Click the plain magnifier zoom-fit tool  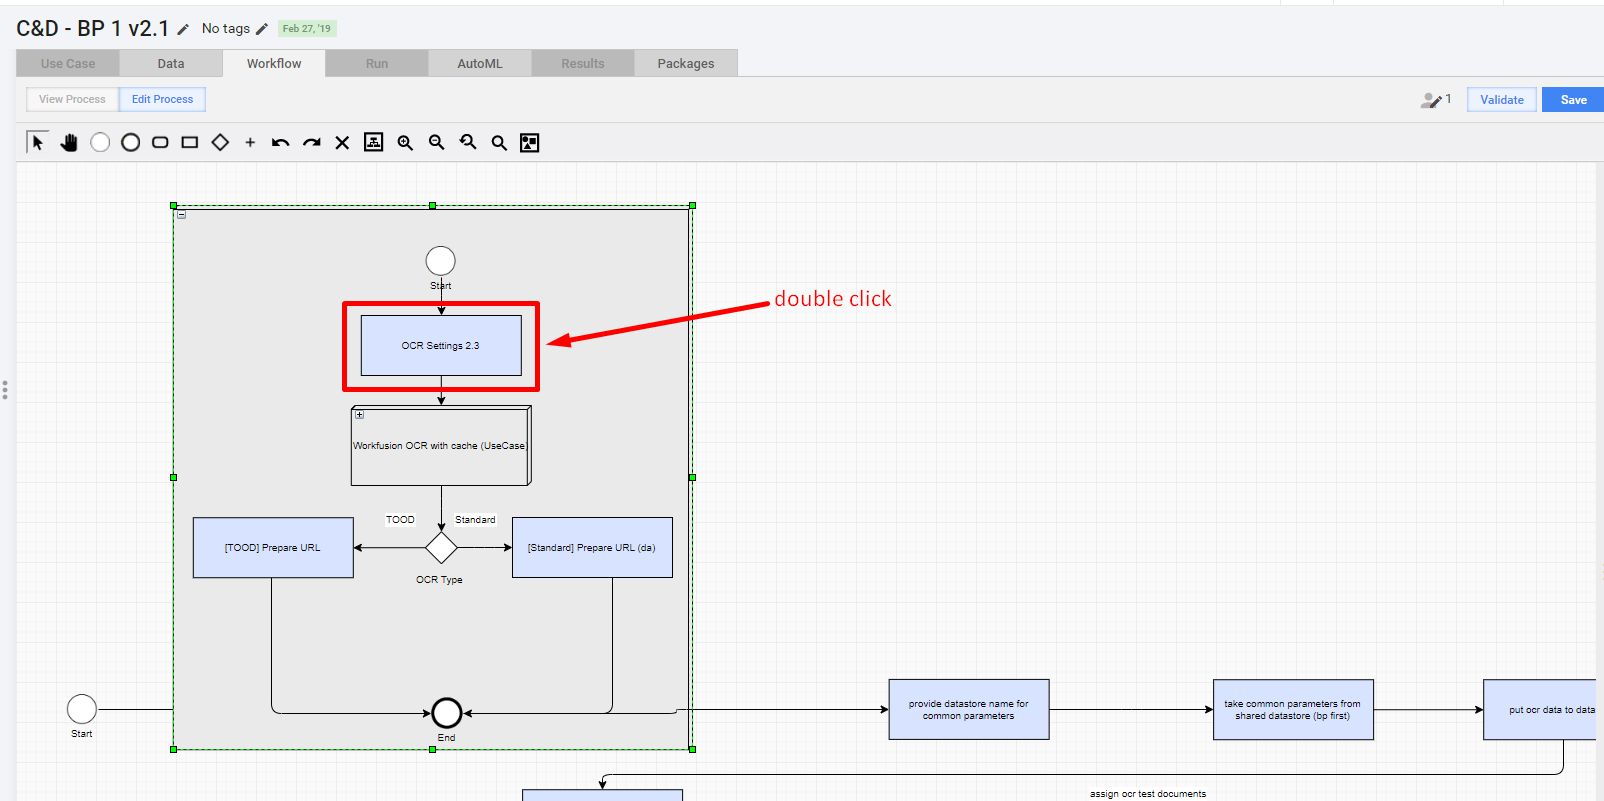pyautogui.click(x=499, y=142)
